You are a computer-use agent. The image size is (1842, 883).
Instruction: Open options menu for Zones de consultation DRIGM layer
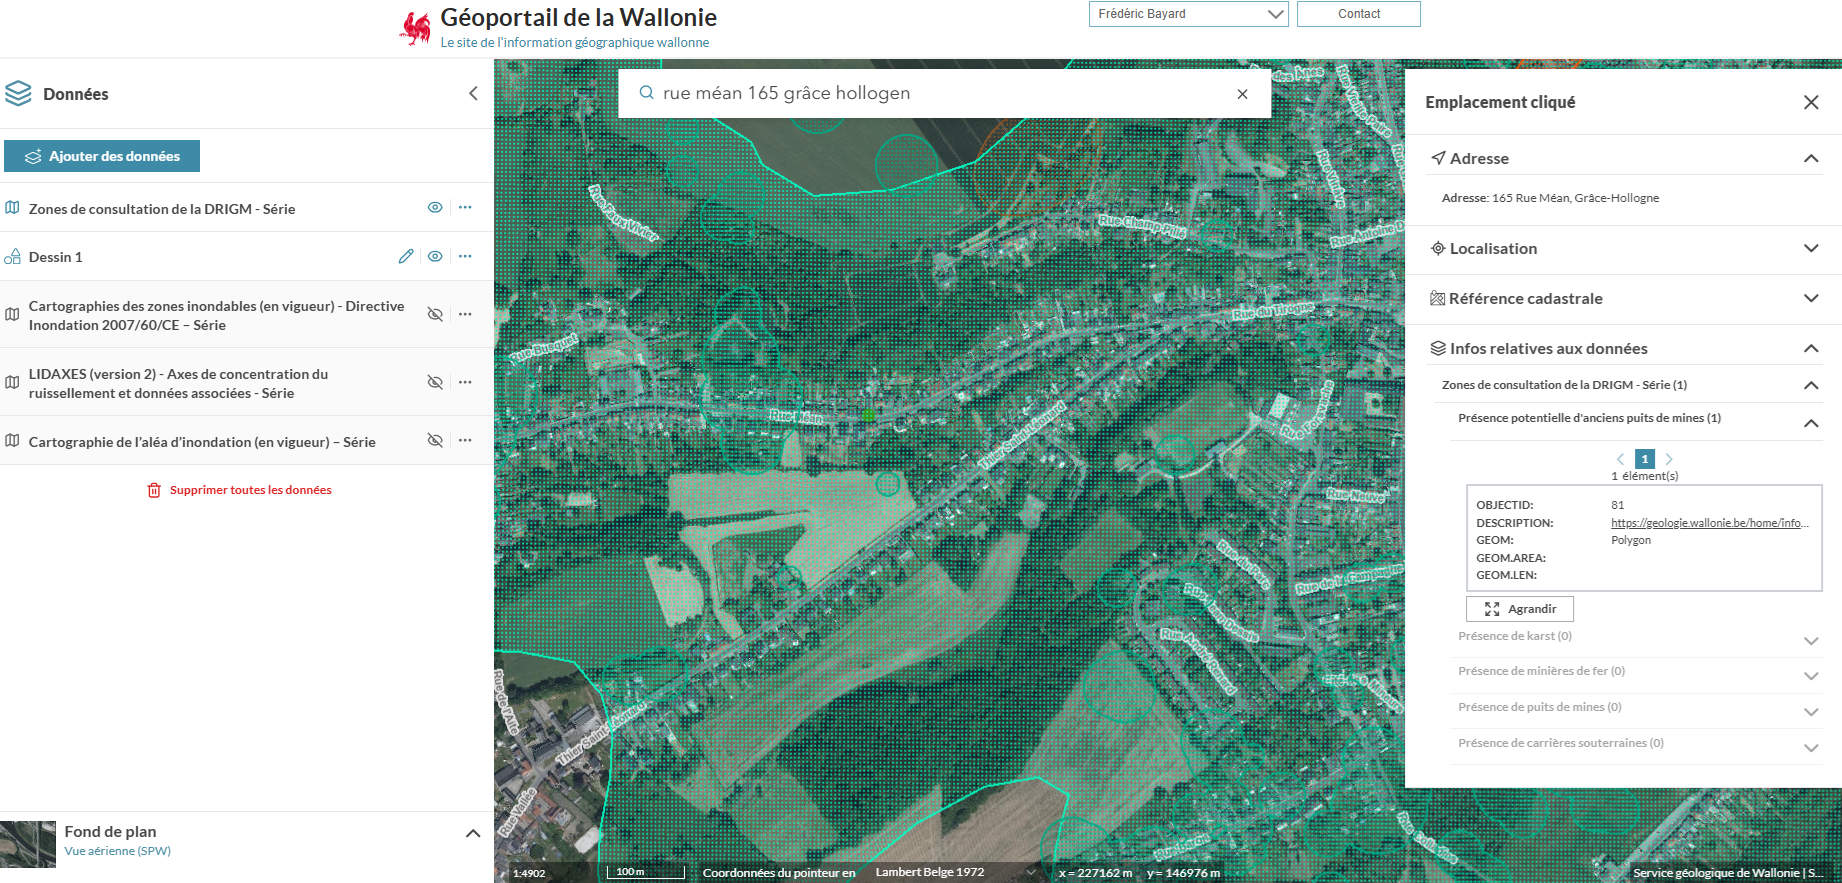465,208
